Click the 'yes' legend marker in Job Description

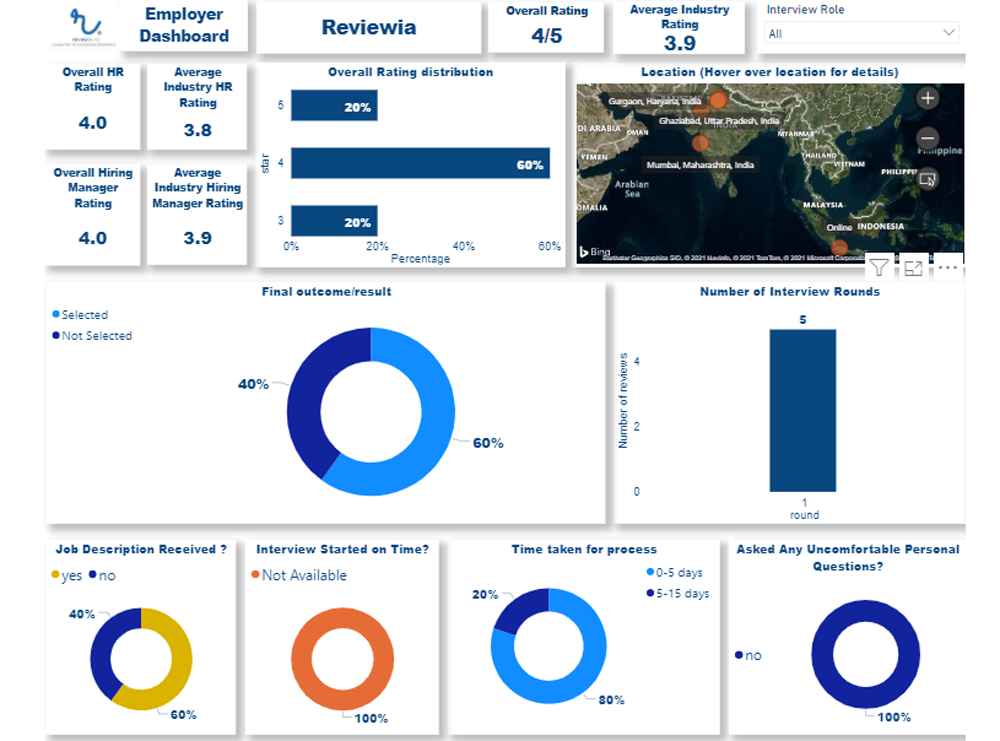click(x=55, y=575)
